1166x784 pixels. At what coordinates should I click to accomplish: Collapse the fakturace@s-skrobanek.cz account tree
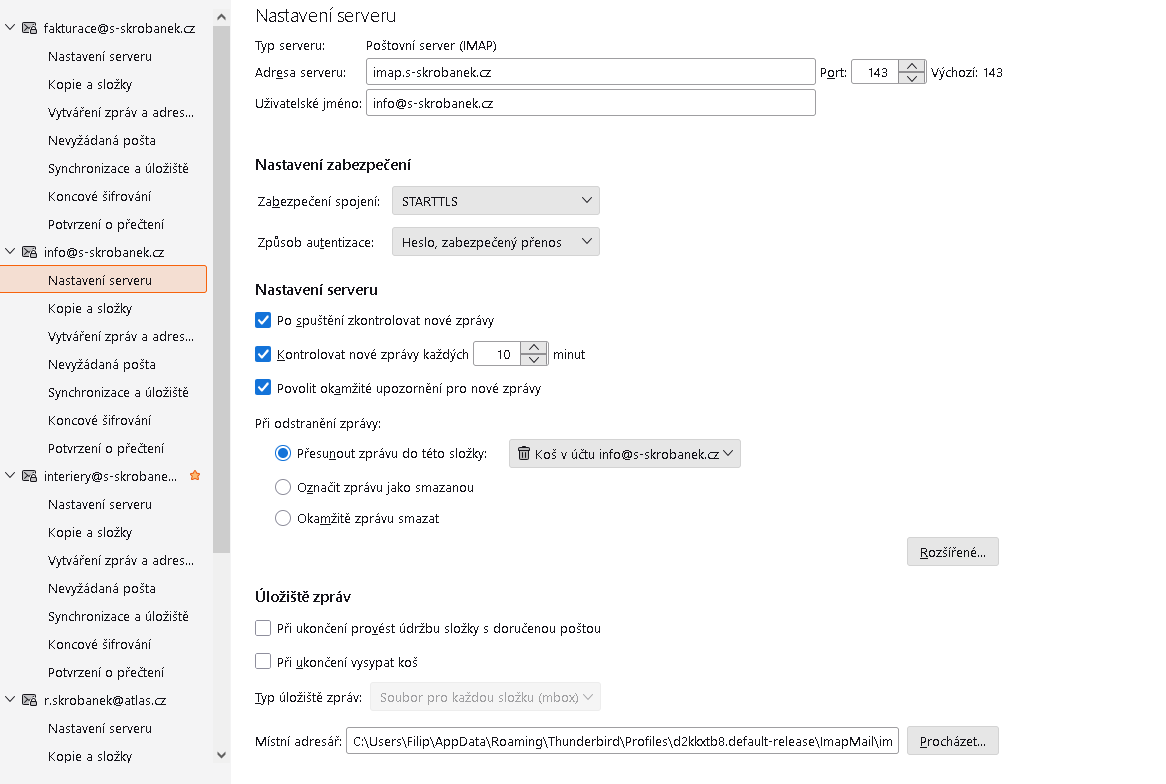click(x=10, y=28)
